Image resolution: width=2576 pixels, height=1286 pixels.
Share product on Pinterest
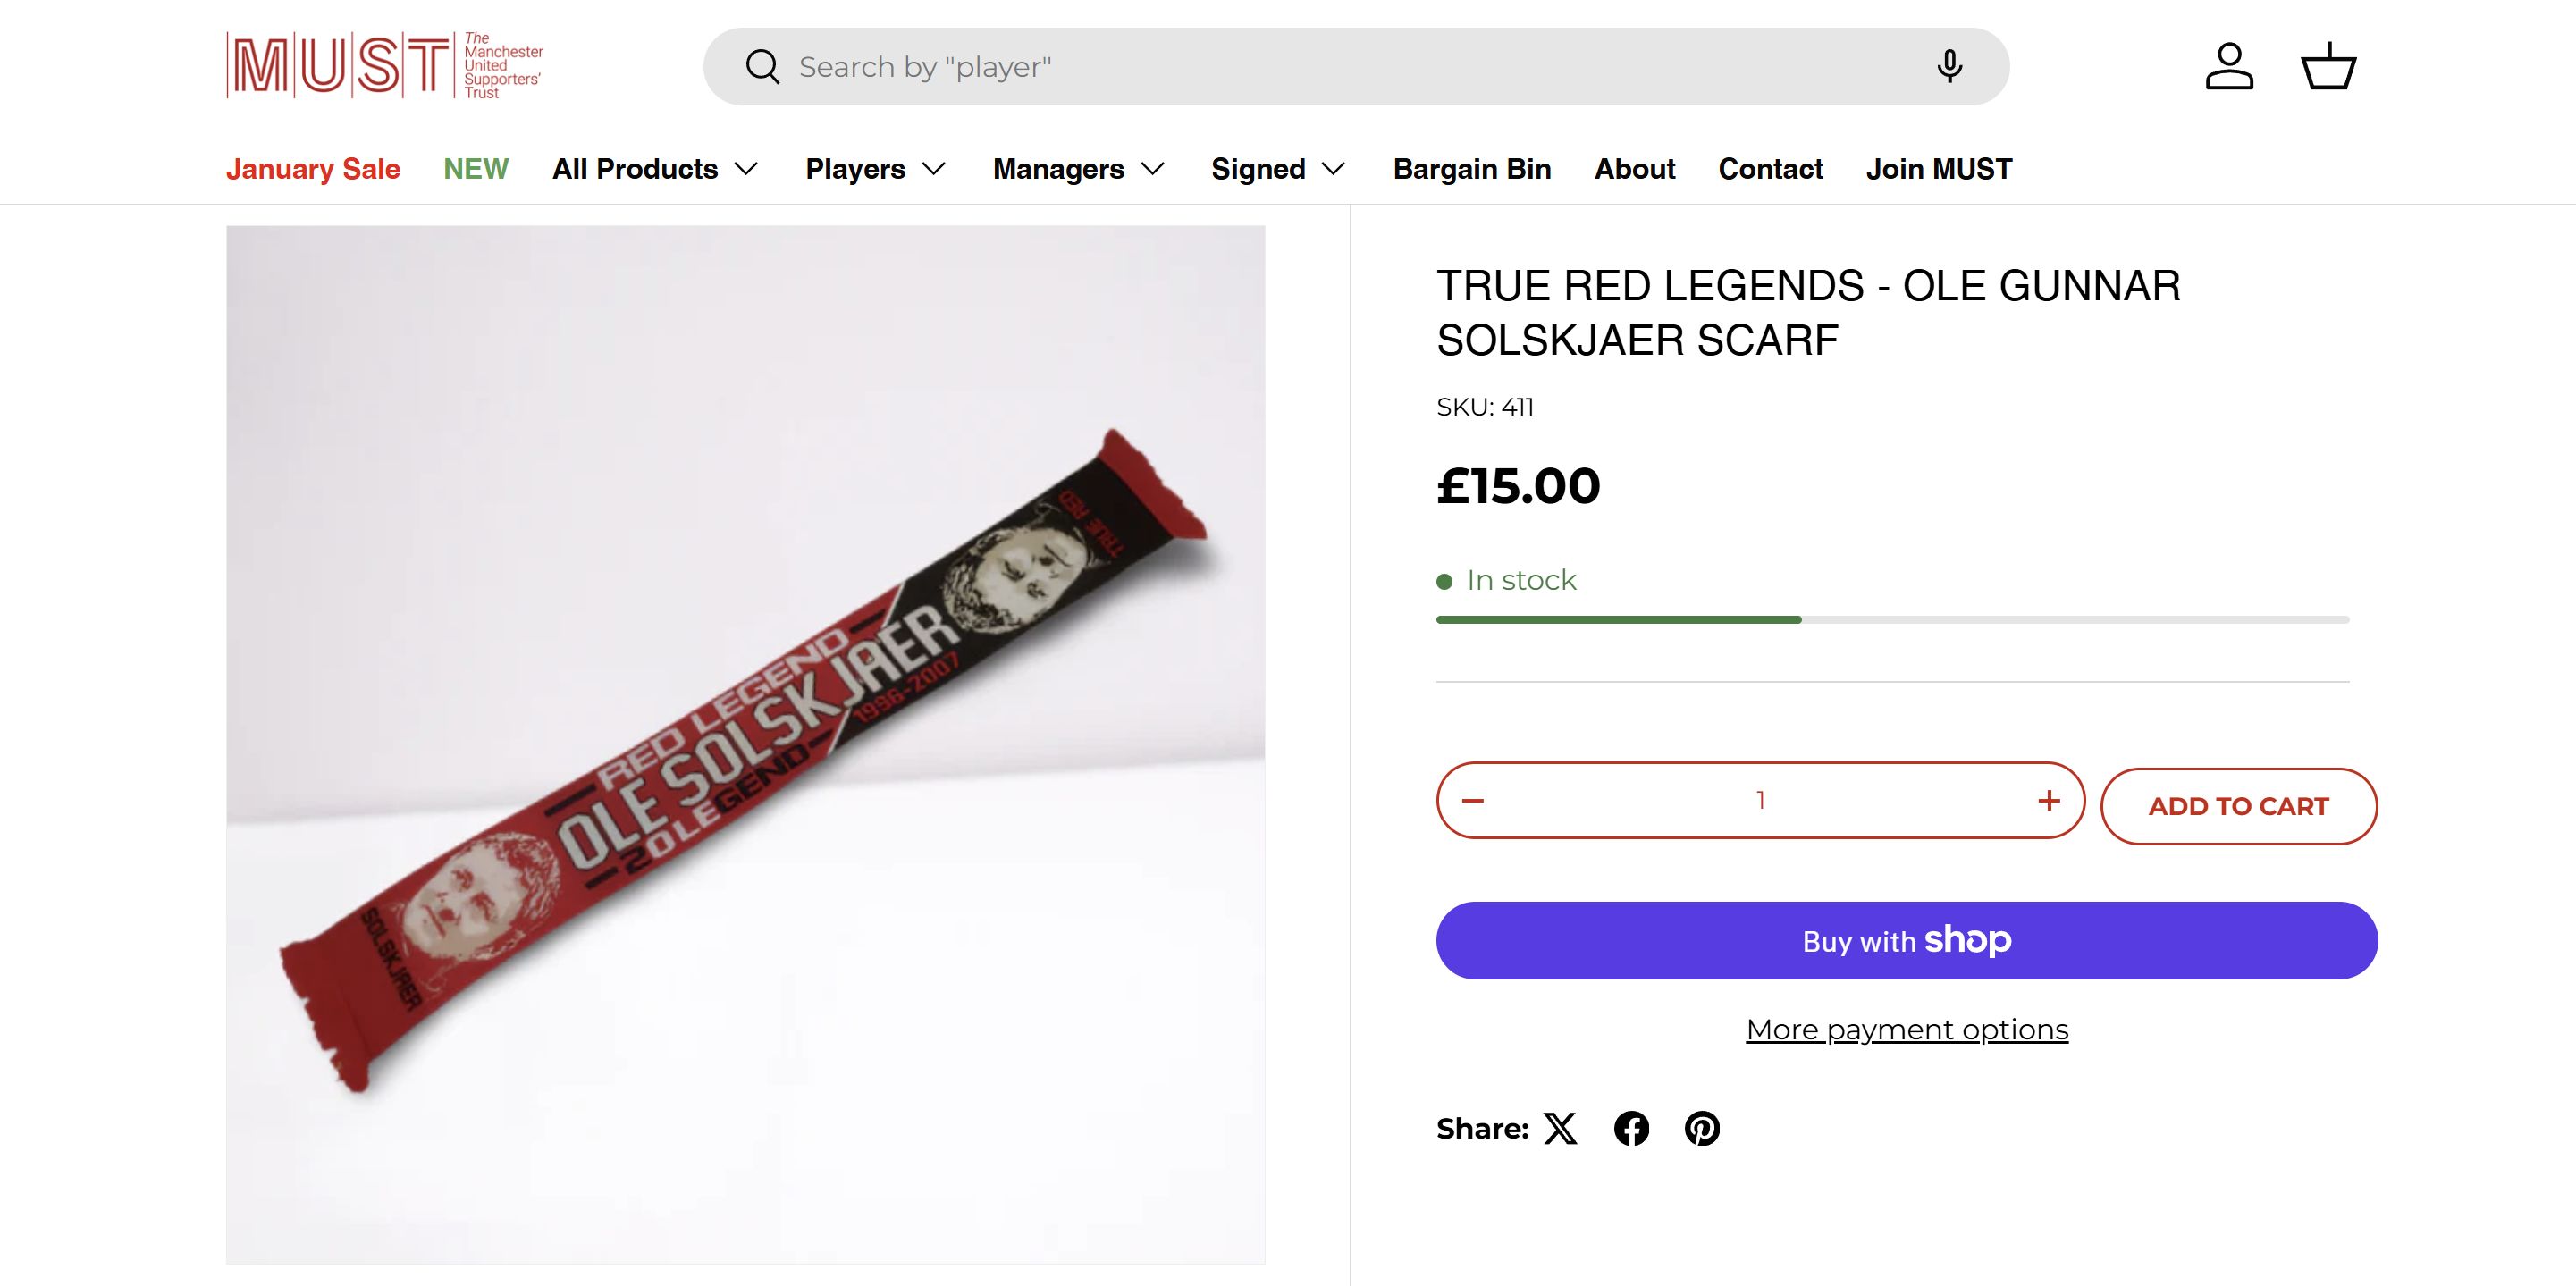(1702, 1128)
